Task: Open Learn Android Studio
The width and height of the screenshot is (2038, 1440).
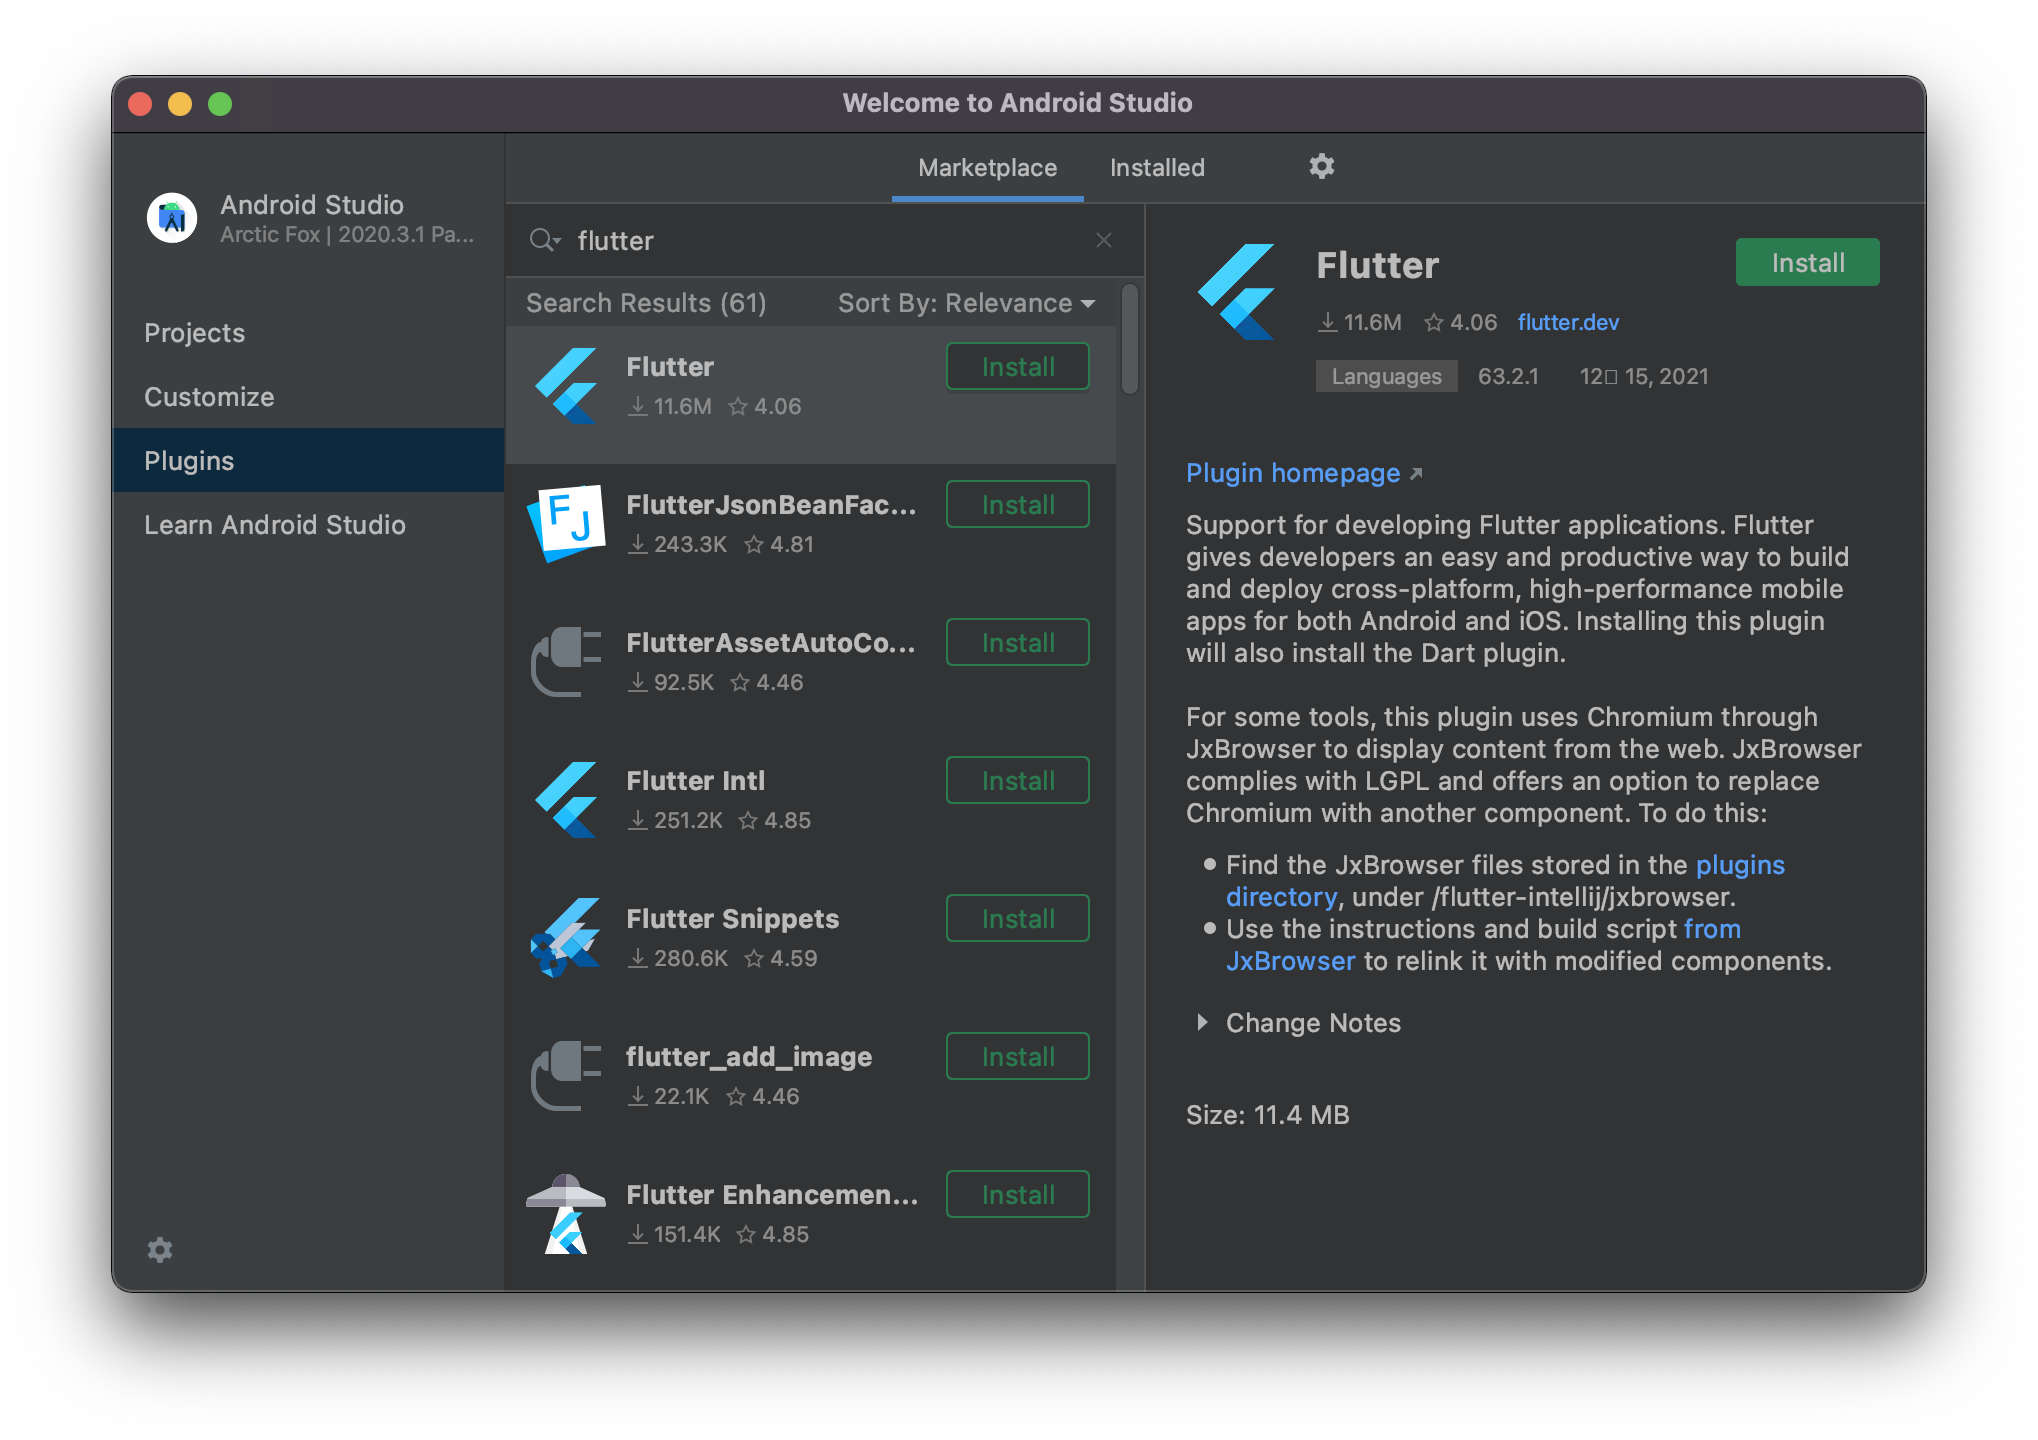Action: point(308,525)
